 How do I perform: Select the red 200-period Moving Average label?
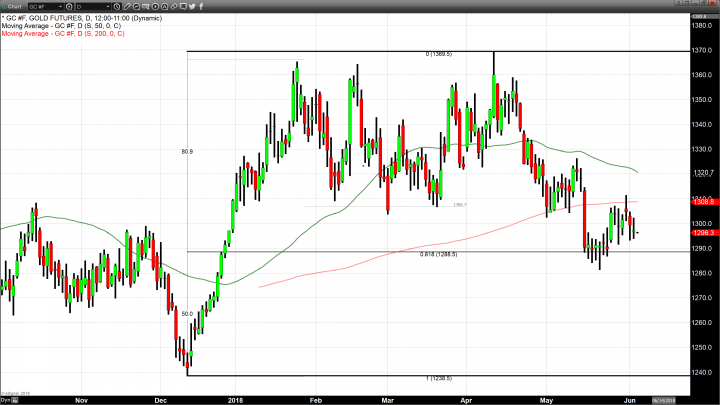[63, 34]
